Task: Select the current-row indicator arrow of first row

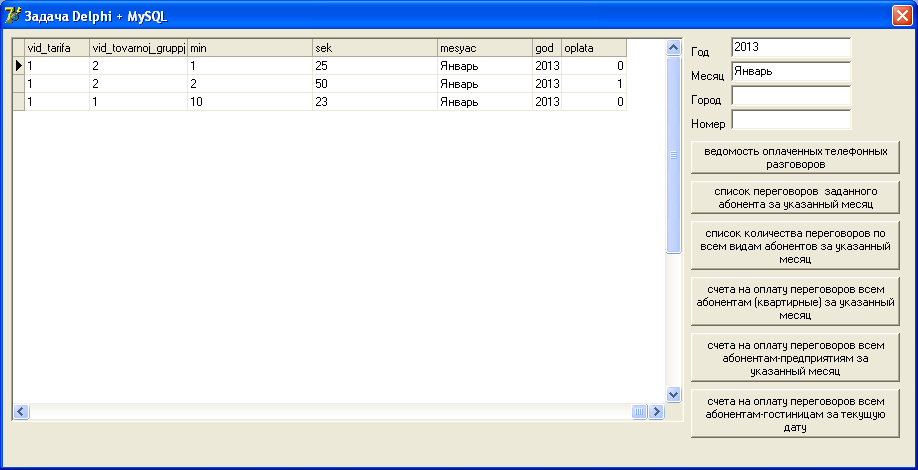Action: point(19,66)
